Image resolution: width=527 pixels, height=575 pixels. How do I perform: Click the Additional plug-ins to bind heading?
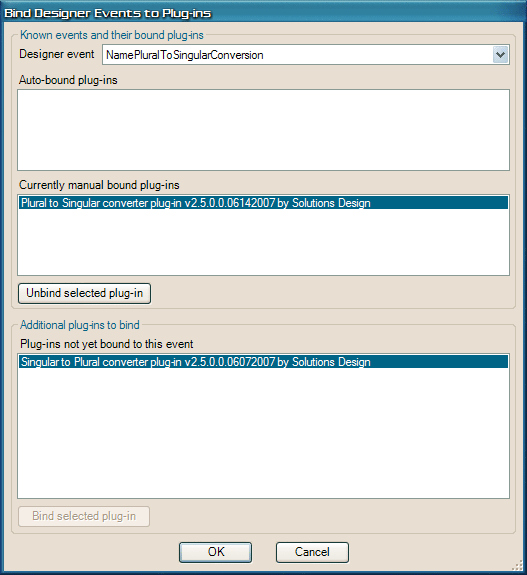(80, 325)
